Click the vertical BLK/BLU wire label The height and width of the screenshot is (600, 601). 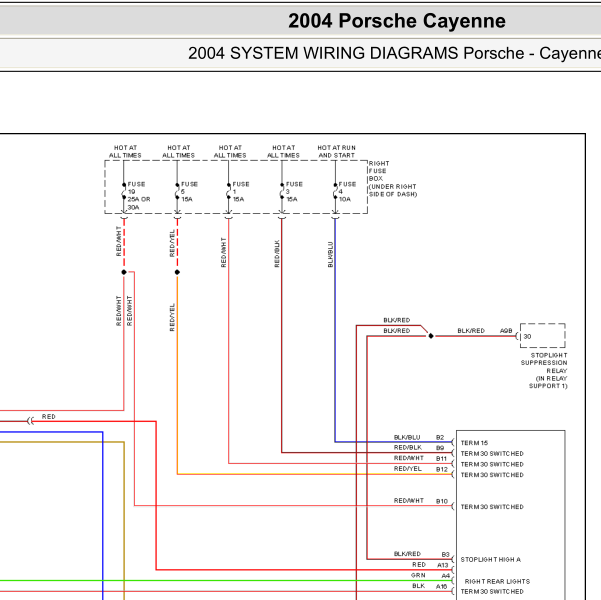tap(330, 254)
